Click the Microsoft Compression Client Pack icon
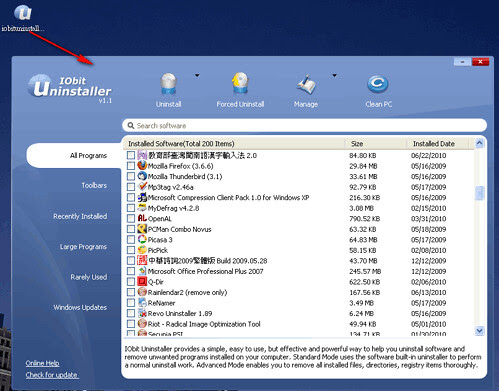The image size is (499, 391). pos(142,197)
